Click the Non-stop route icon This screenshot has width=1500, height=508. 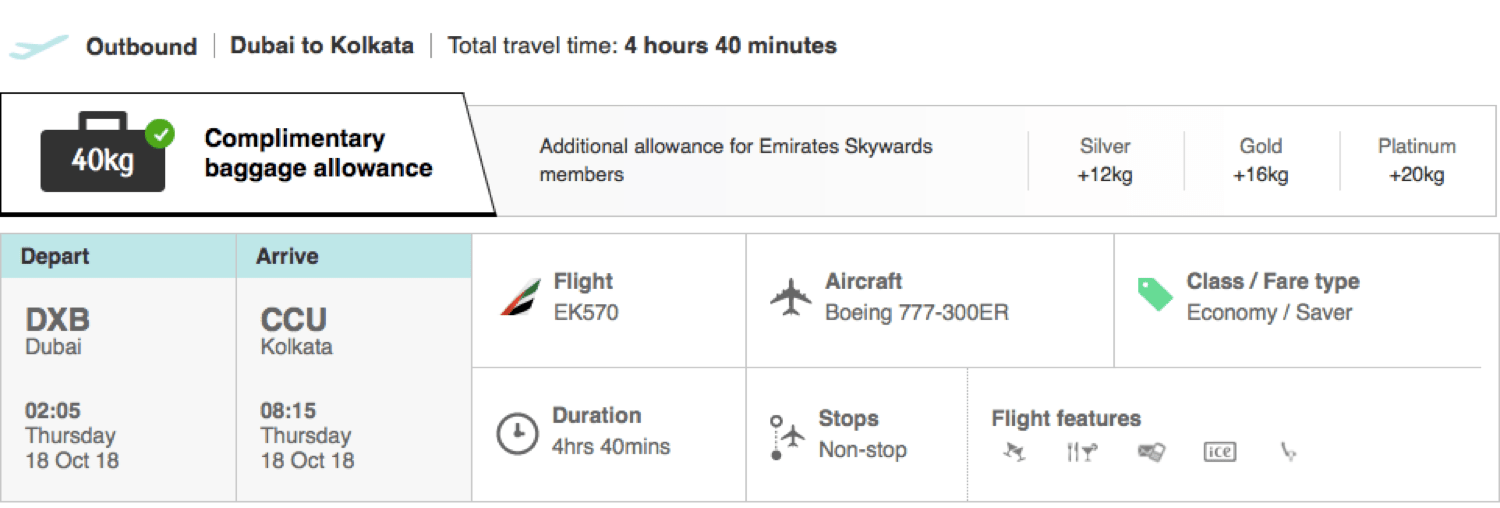[788, 437]
